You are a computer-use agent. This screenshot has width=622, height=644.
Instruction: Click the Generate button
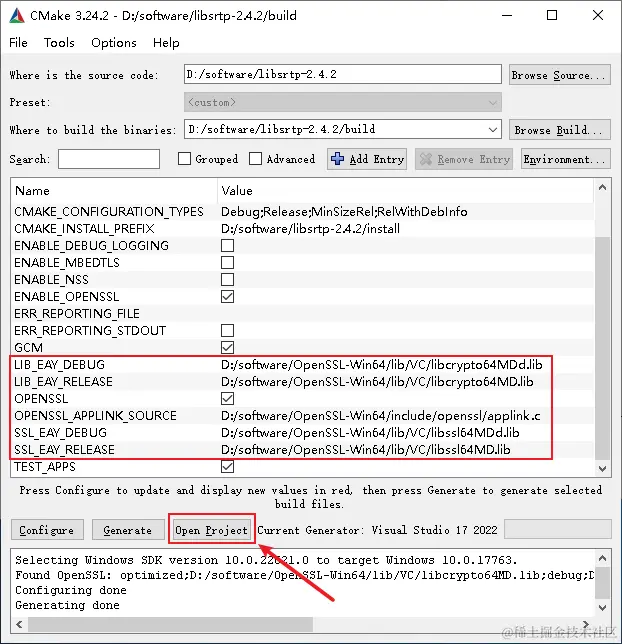coord(128,530)
